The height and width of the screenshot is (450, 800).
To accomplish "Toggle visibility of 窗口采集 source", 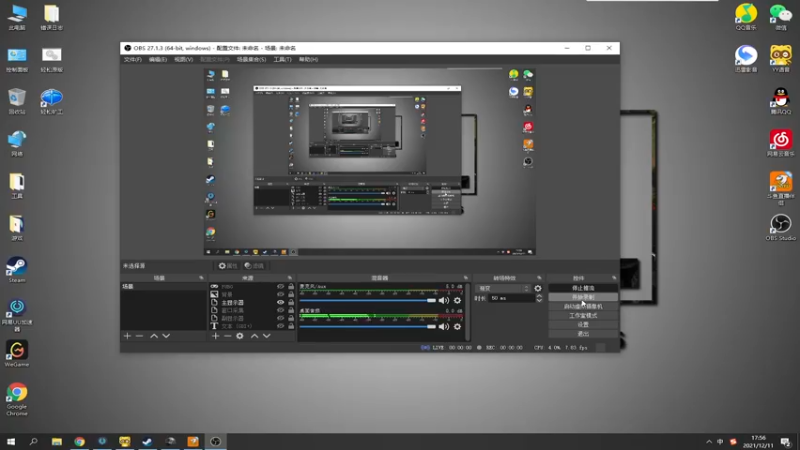I will coord(280,310).
